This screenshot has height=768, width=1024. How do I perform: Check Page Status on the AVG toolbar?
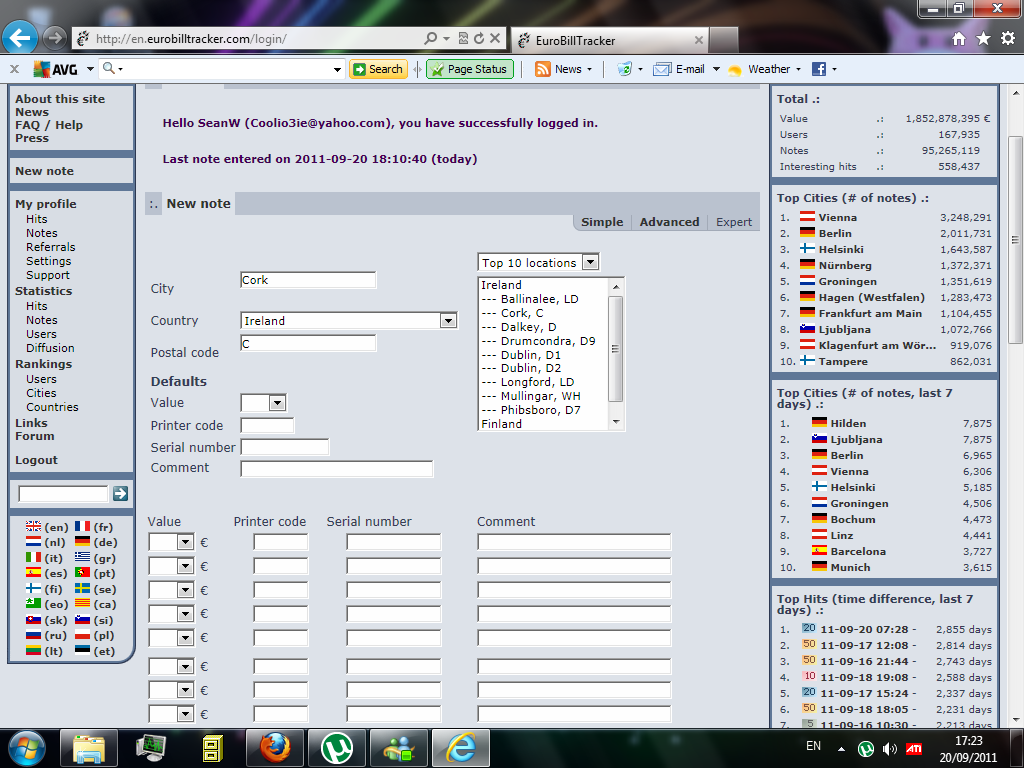pos(469,69)
